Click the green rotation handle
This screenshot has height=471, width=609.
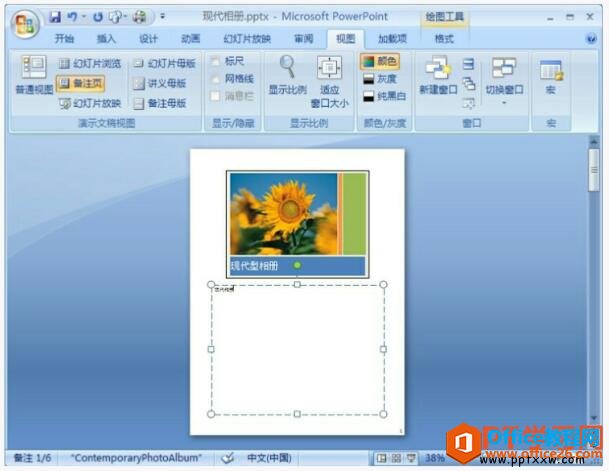[x=297, y=265]
